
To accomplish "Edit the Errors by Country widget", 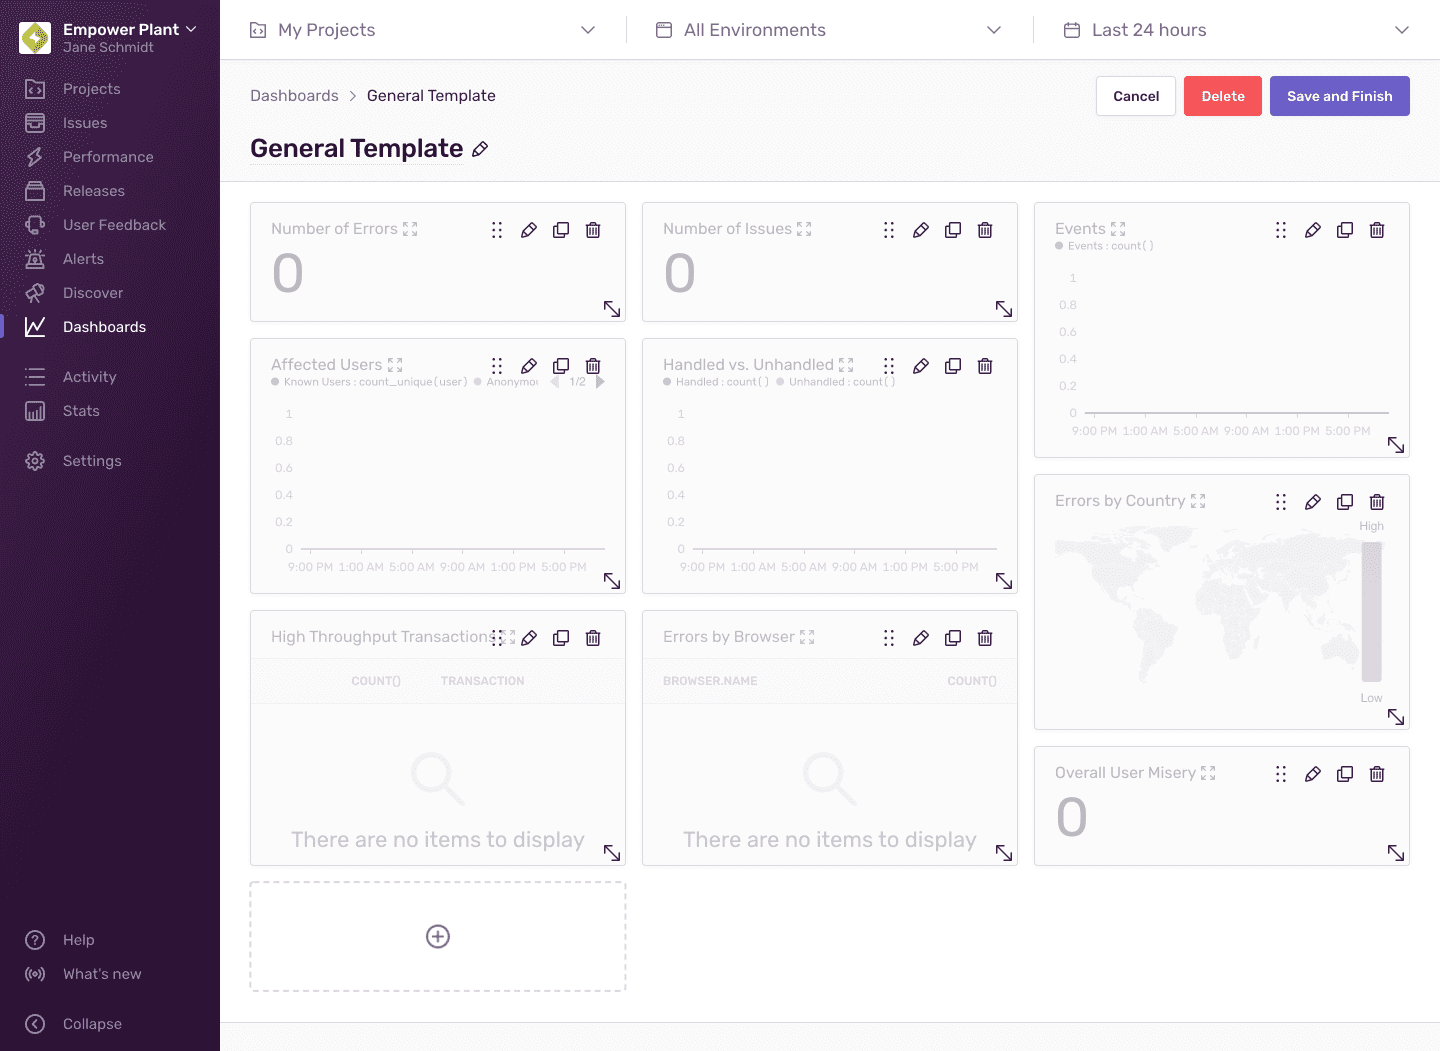I will [1313, 502].
